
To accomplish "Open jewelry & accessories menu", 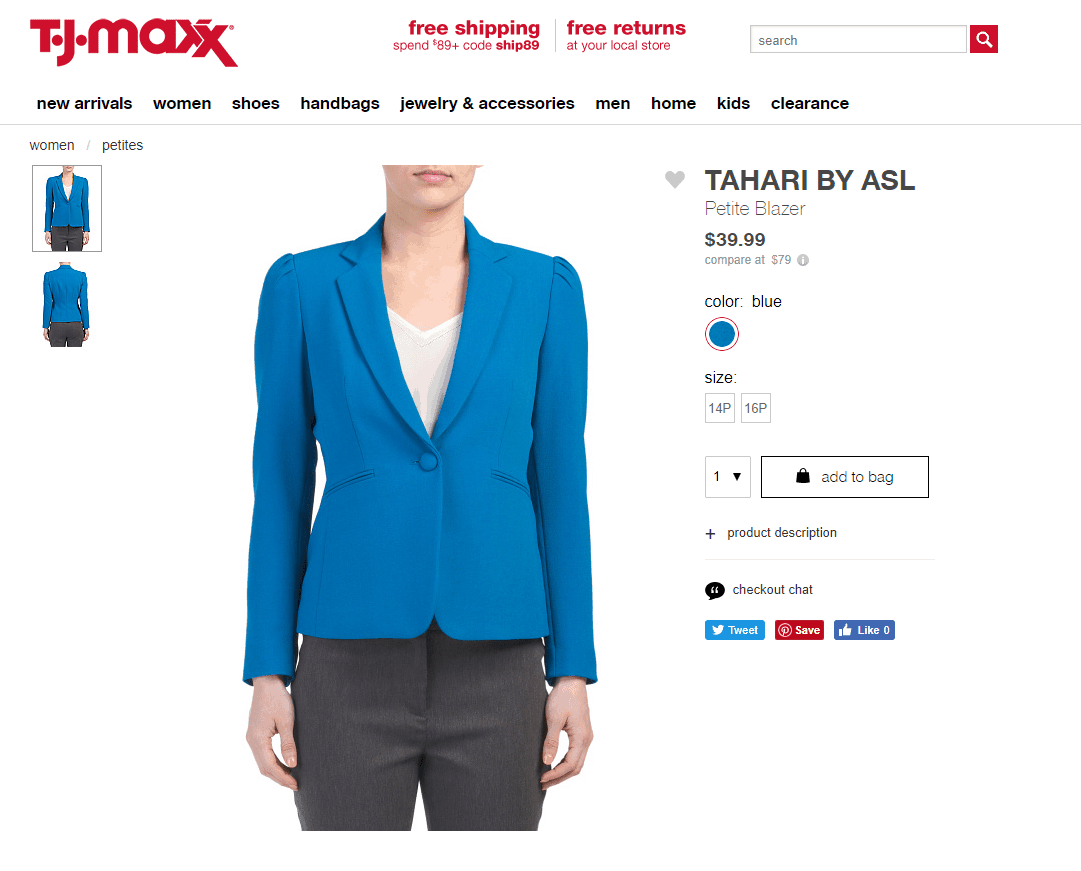I will [487, 103].
